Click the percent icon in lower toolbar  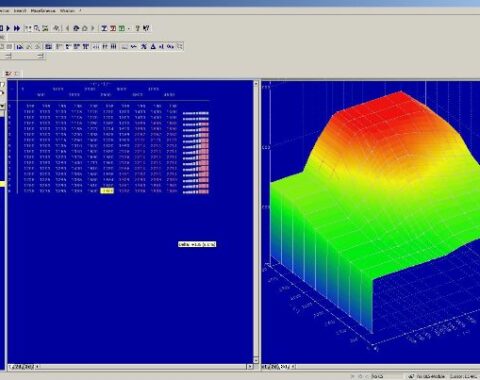pos(171,47)
